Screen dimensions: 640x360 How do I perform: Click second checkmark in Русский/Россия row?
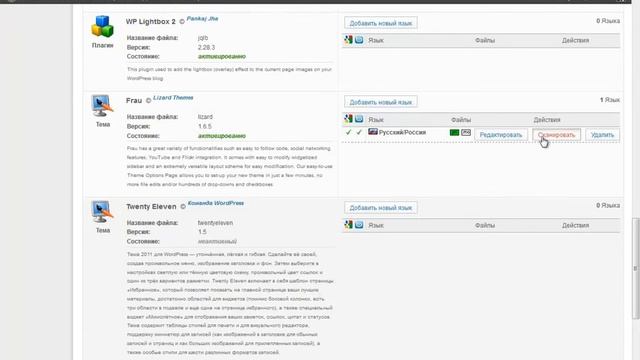click(x=359, y=132)
